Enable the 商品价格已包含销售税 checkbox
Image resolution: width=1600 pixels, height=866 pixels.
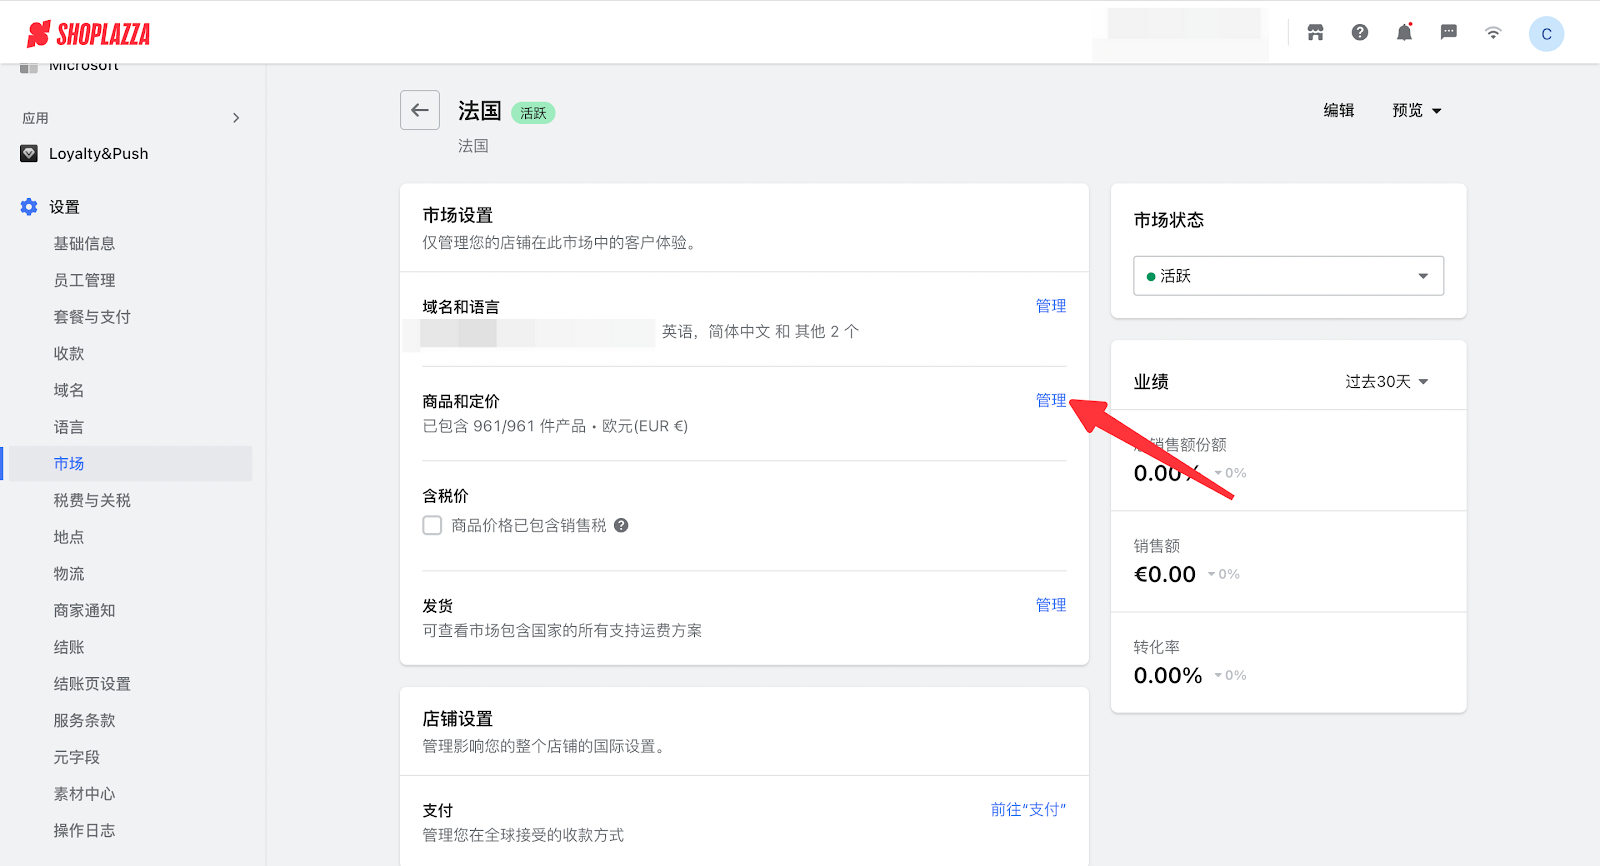tap(432, 525)
